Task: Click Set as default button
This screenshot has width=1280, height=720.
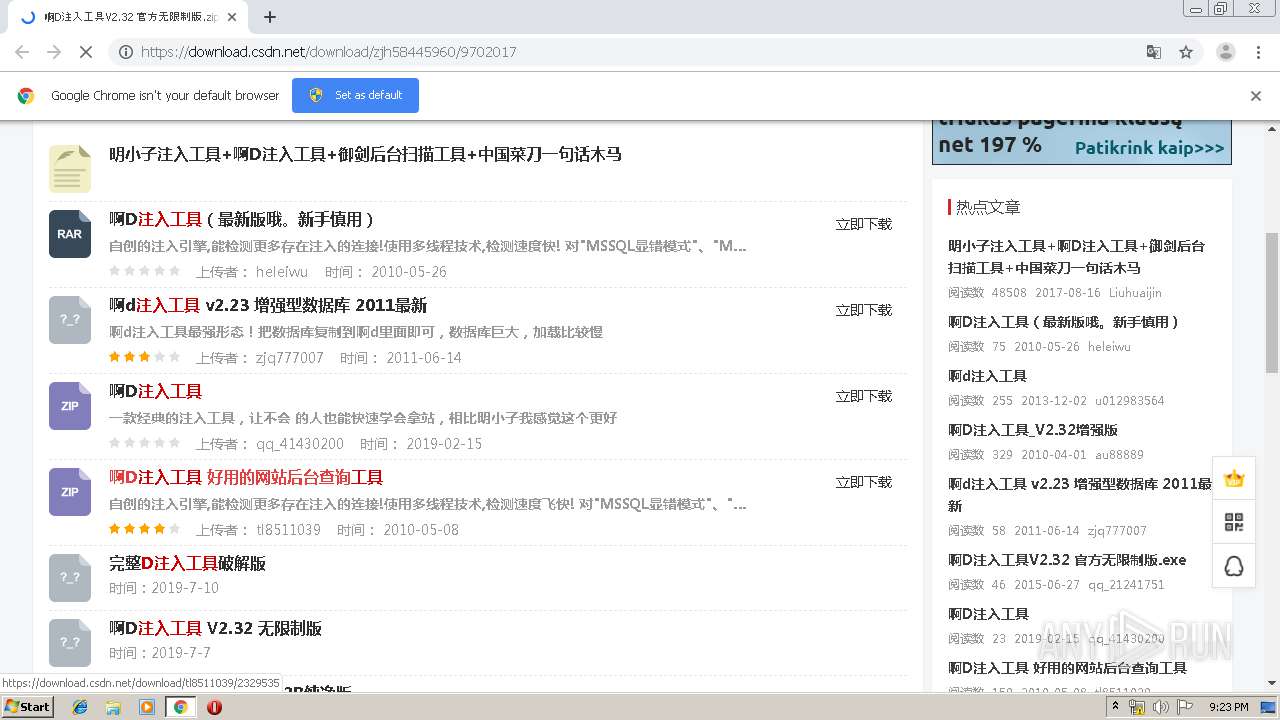Action: coord(355,95)
